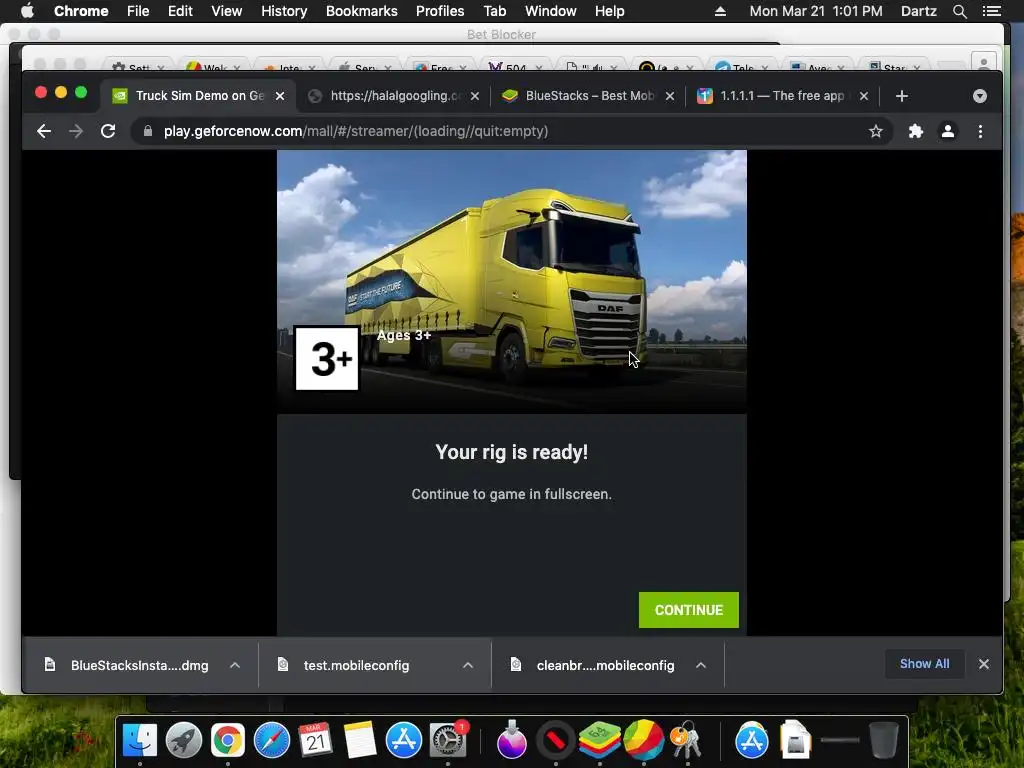The height and width of the screenshot is (768, 1024).
Task: Open the Window menu
Action: [551, 11]
